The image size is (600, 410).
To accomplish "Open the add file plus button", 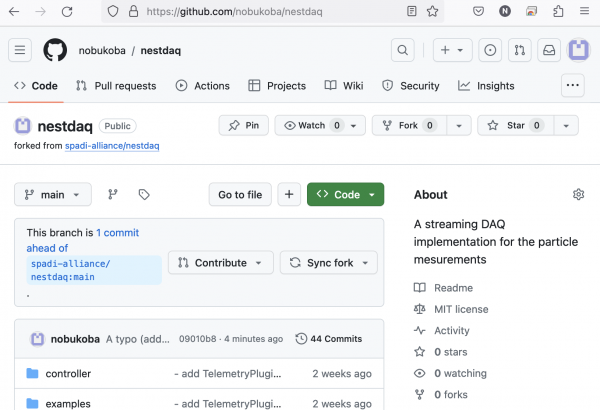I will [289, 194].
